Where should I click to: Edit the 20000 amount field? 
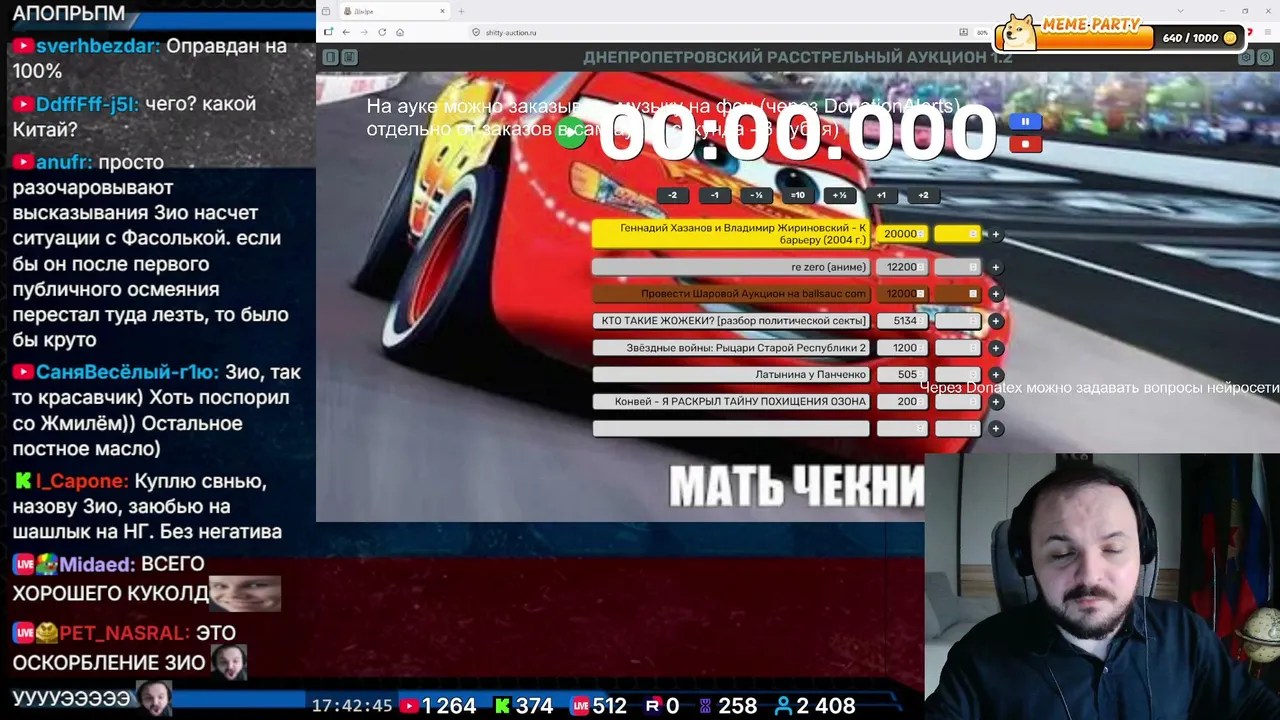902,234
